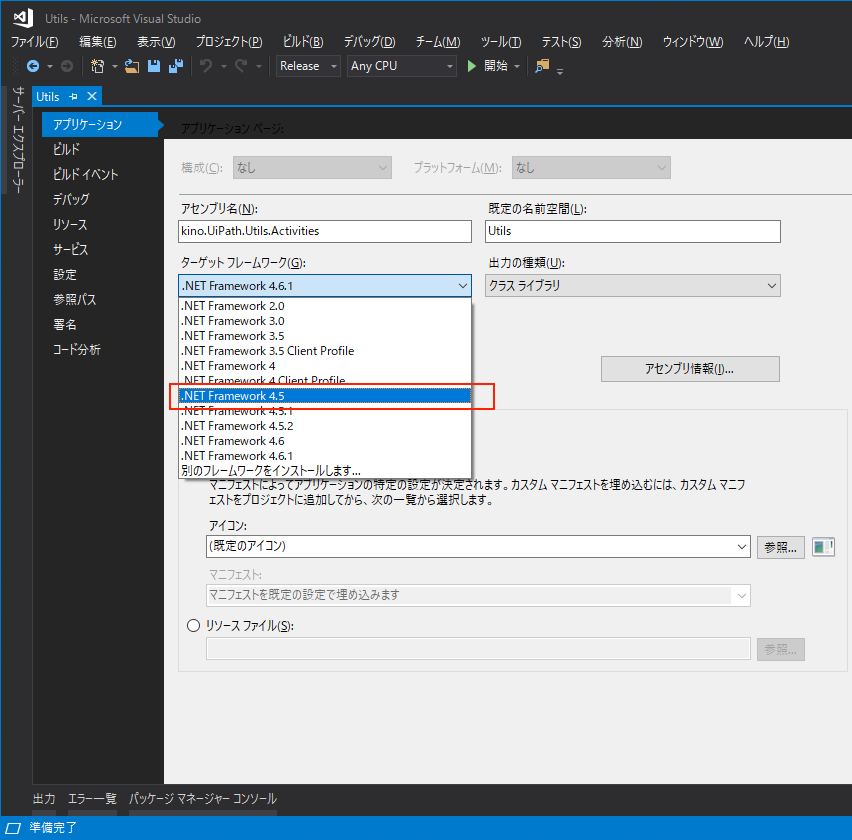The width and height of the screenshot is (852, 840).
Task: Click the new project toolbar icon
Action: point(98,66)
